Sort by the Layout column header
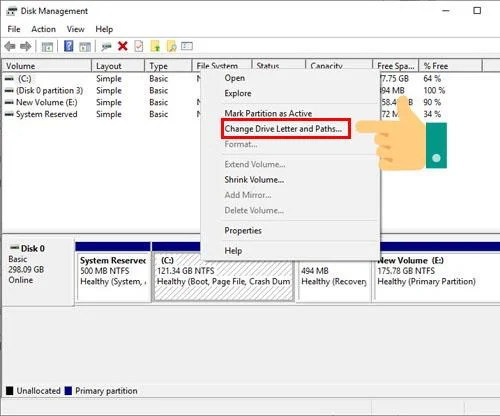 [118, 66]
